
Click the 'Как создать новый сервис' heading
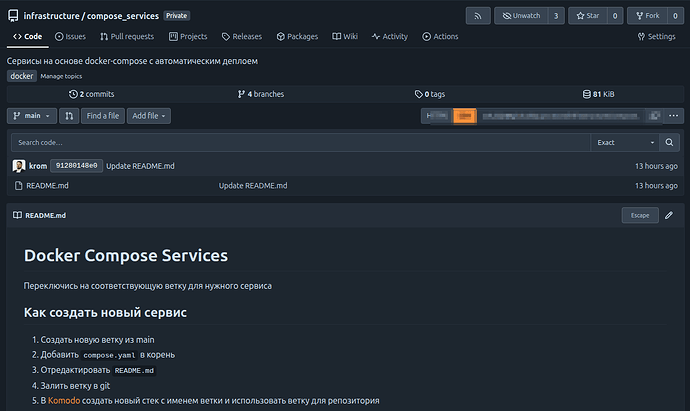pyautogui.click(x=105, y=312)
